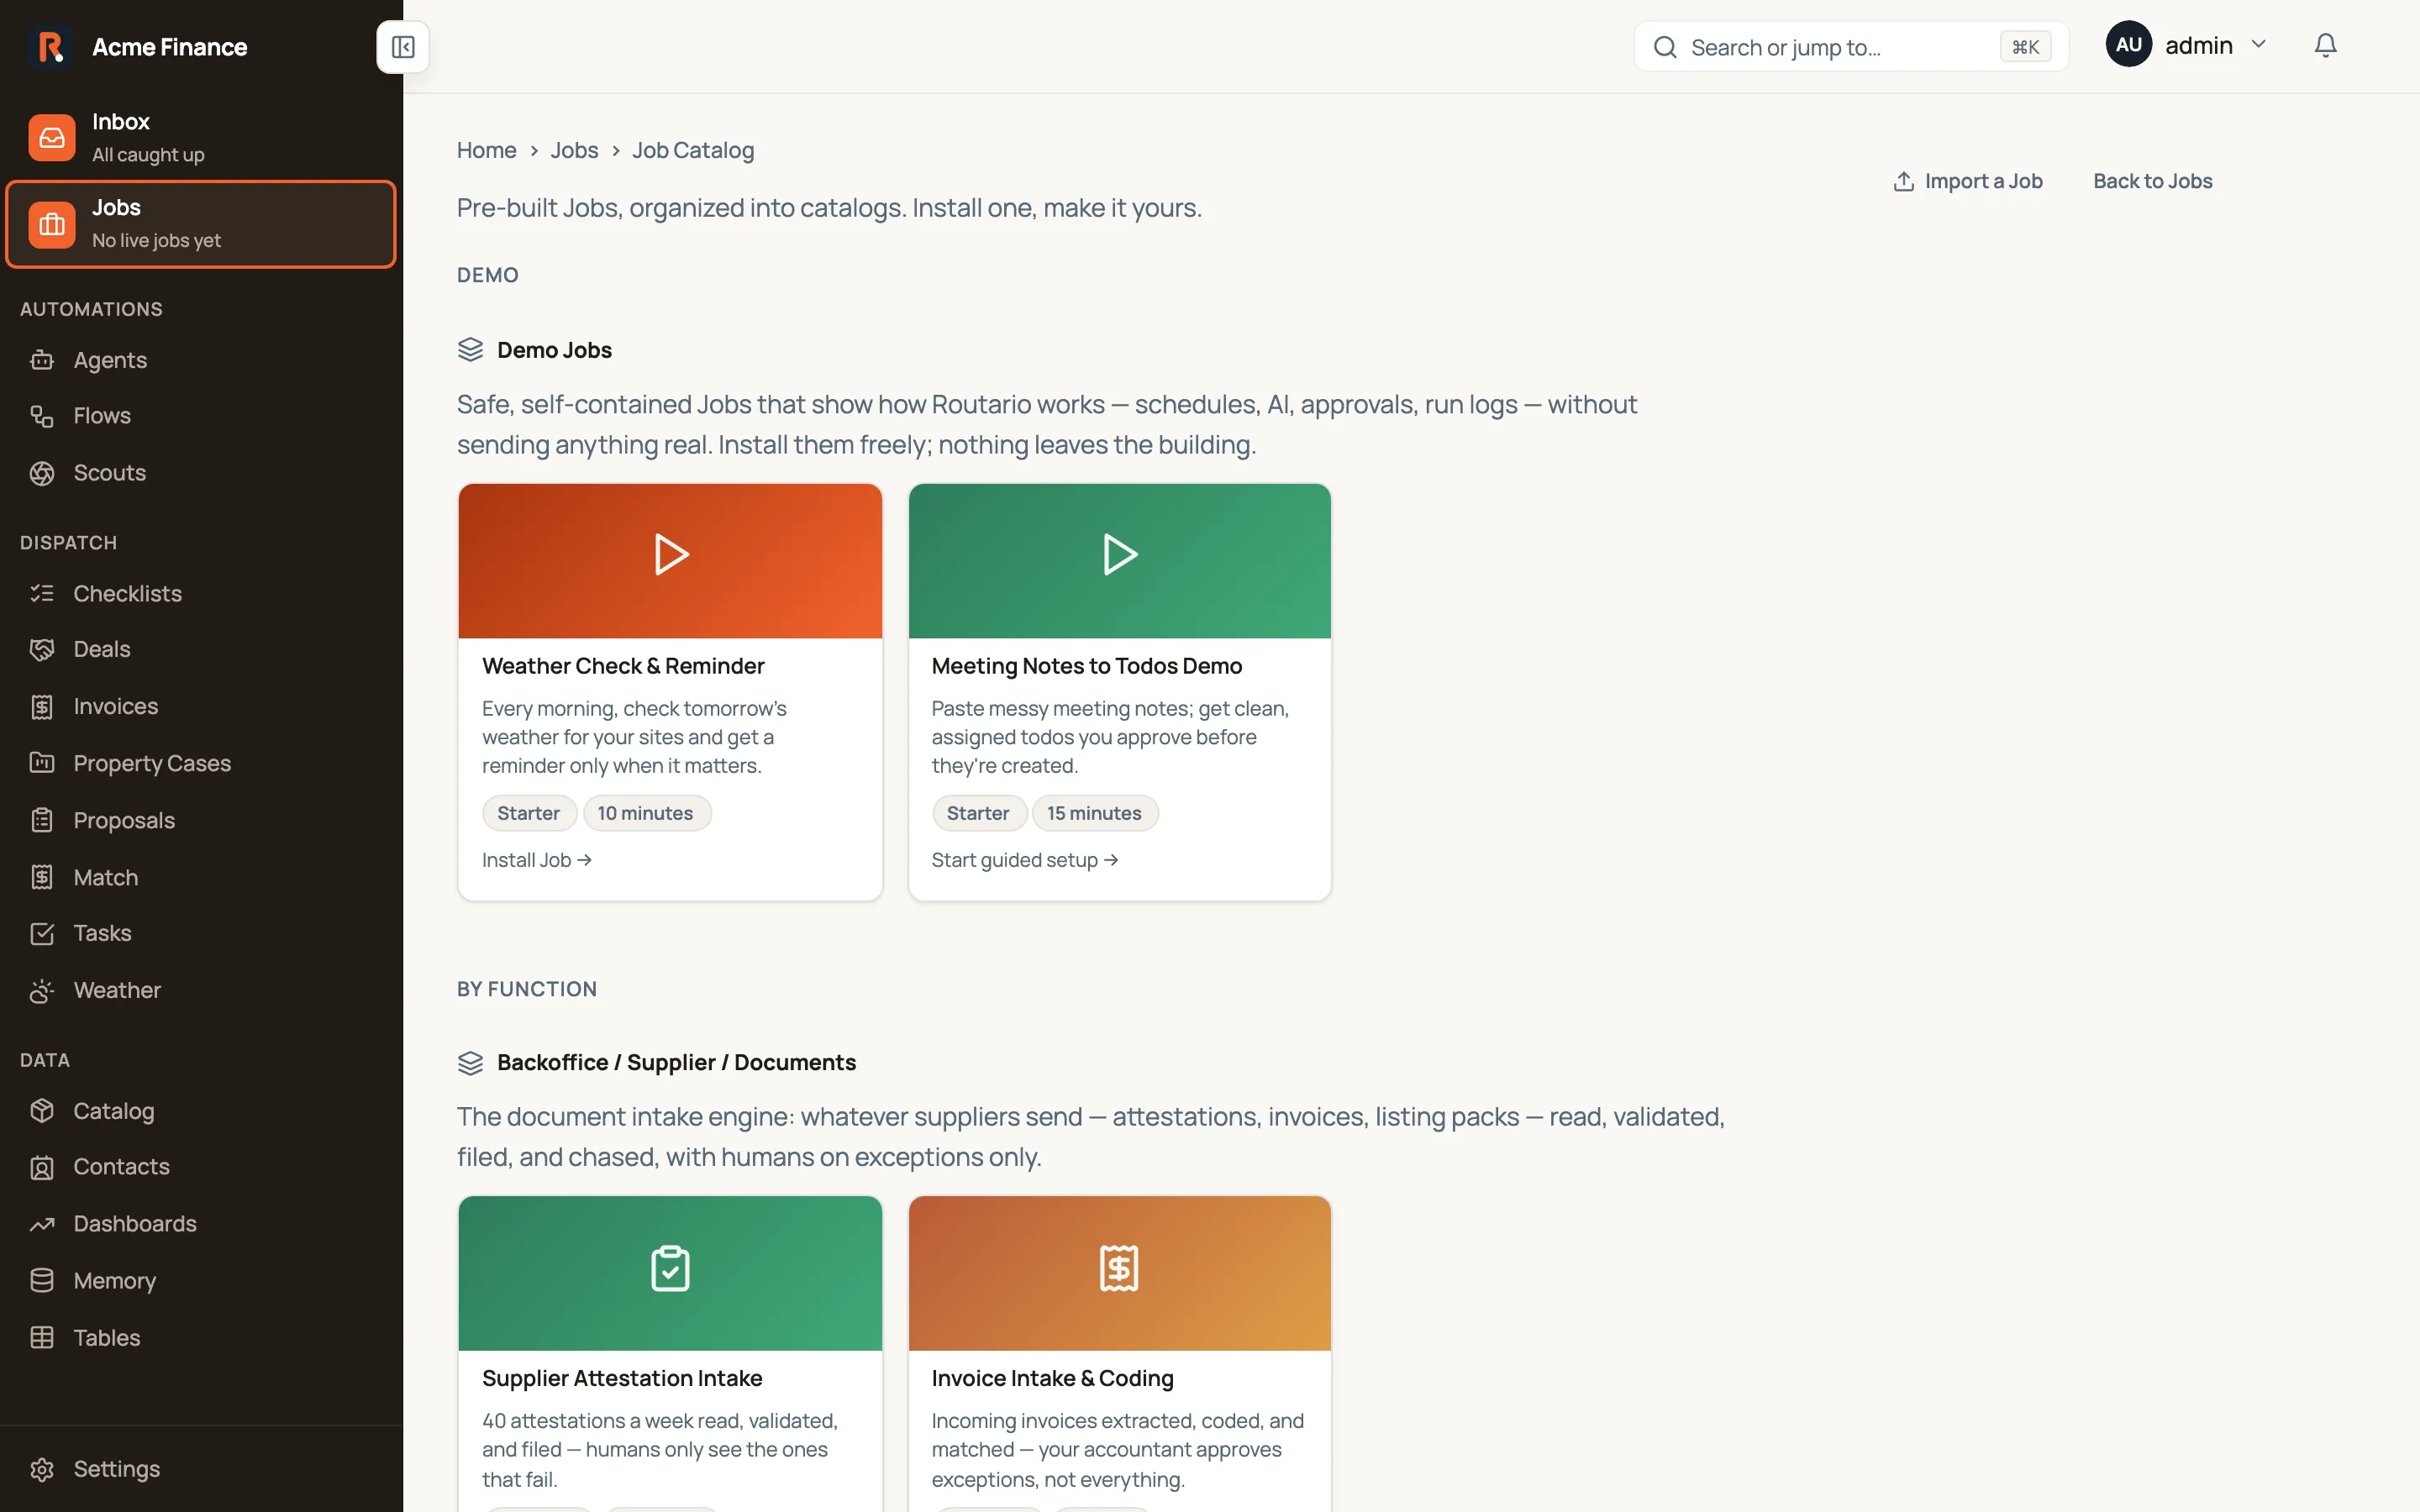Click the Contacts icon
2420x1512 pixels.
click(42, 1167)
